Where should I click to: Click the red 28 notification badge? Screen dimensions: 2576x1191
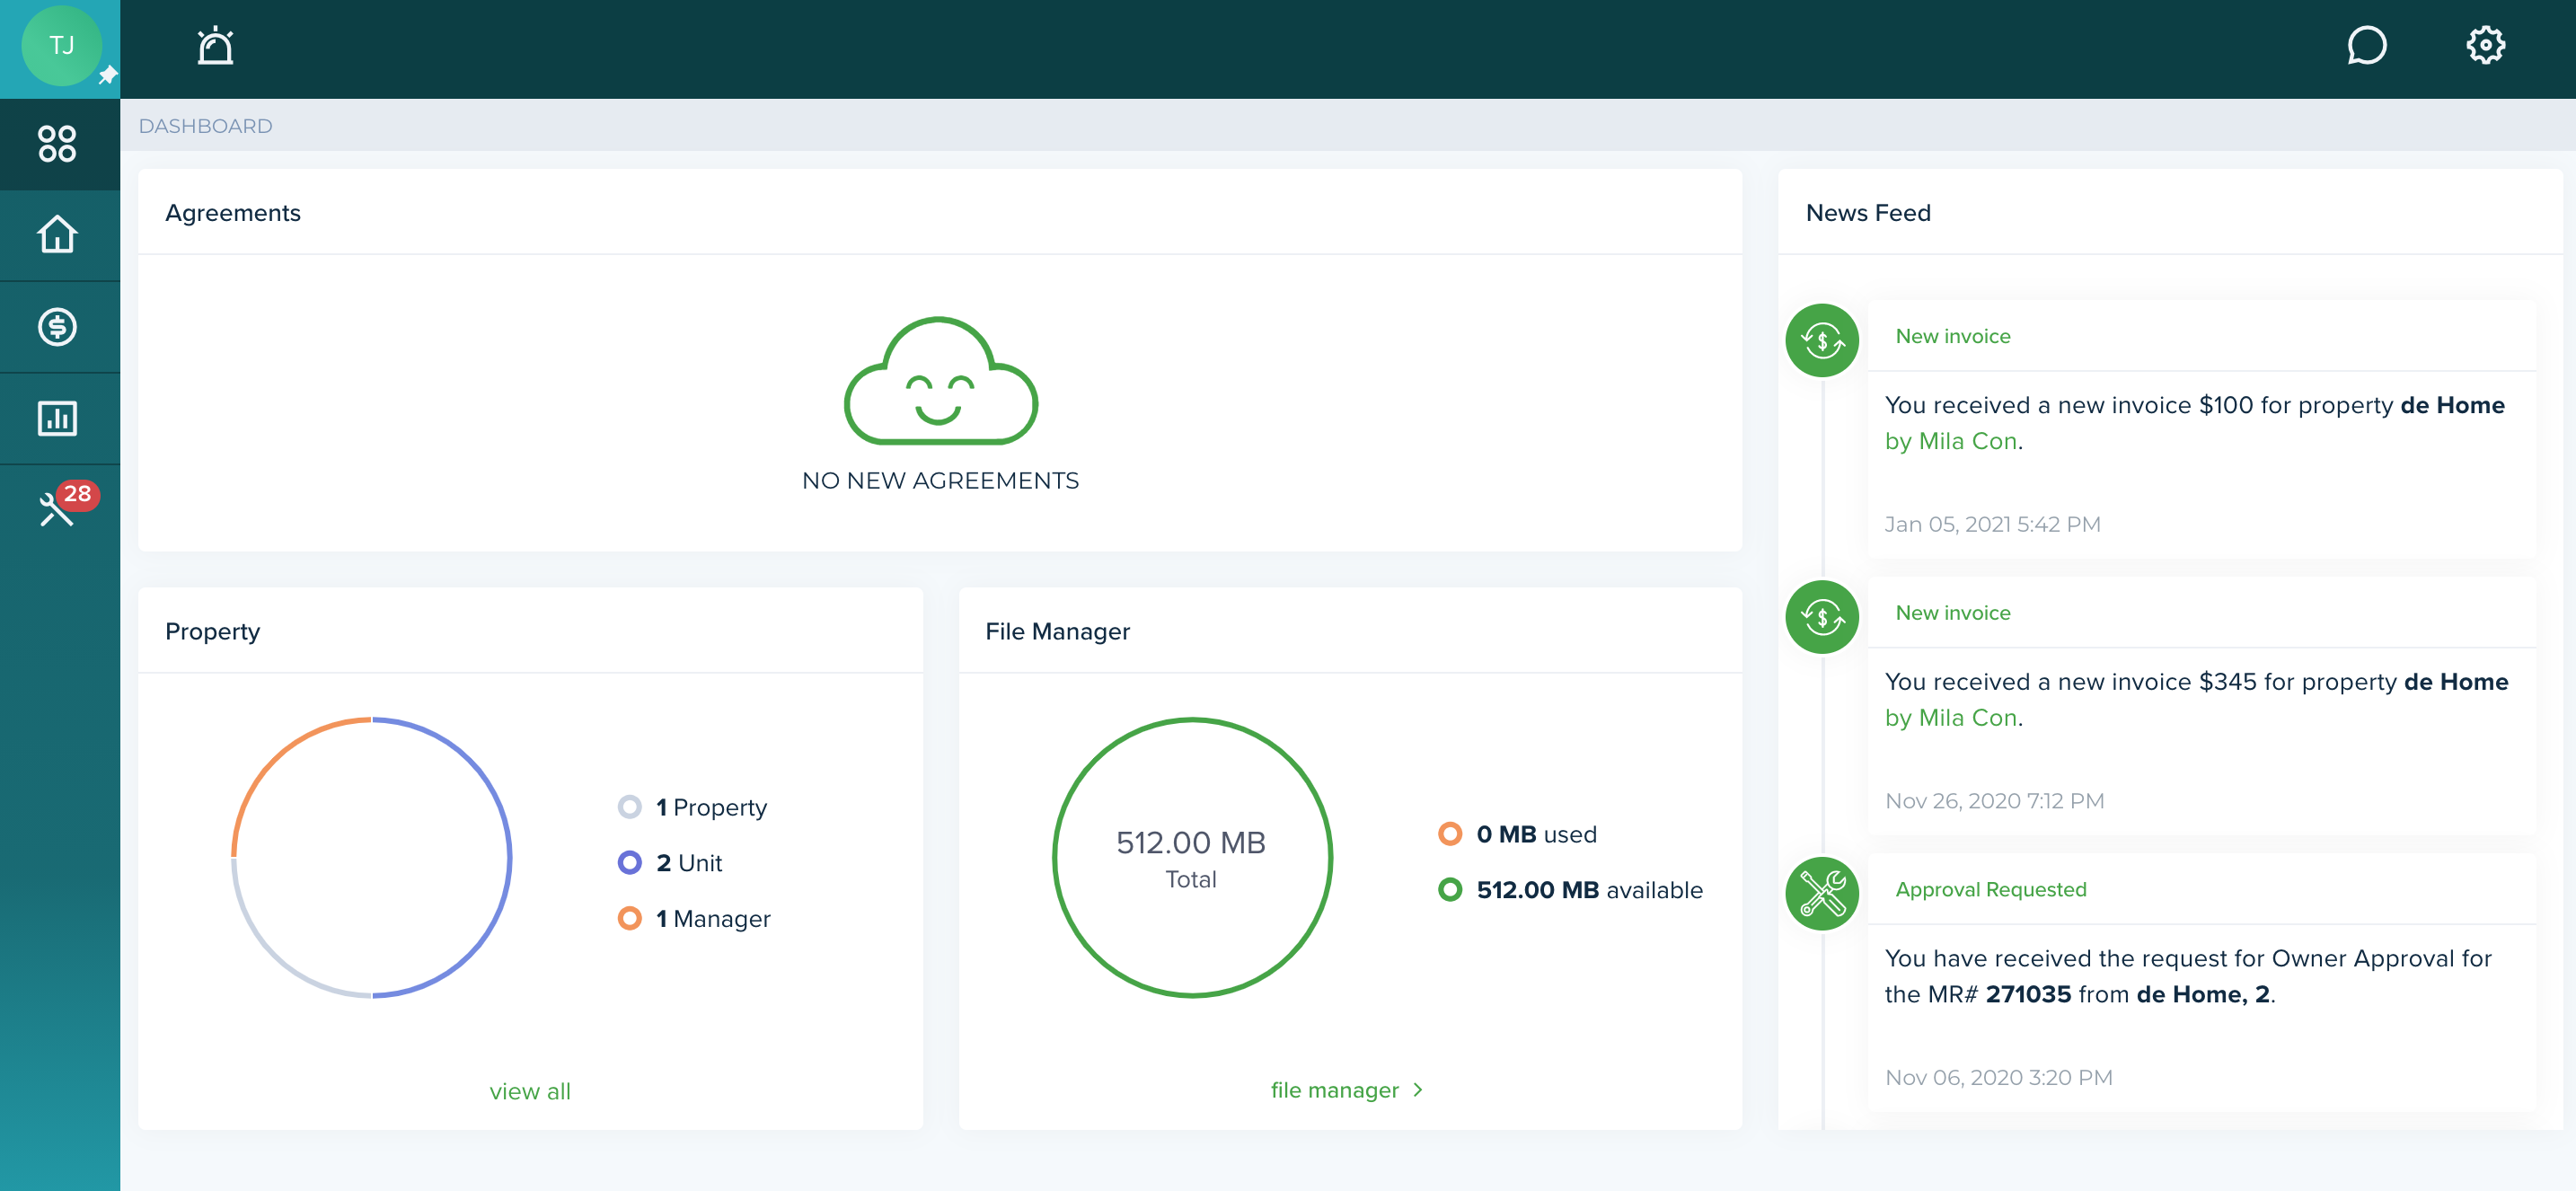(77, 494)
